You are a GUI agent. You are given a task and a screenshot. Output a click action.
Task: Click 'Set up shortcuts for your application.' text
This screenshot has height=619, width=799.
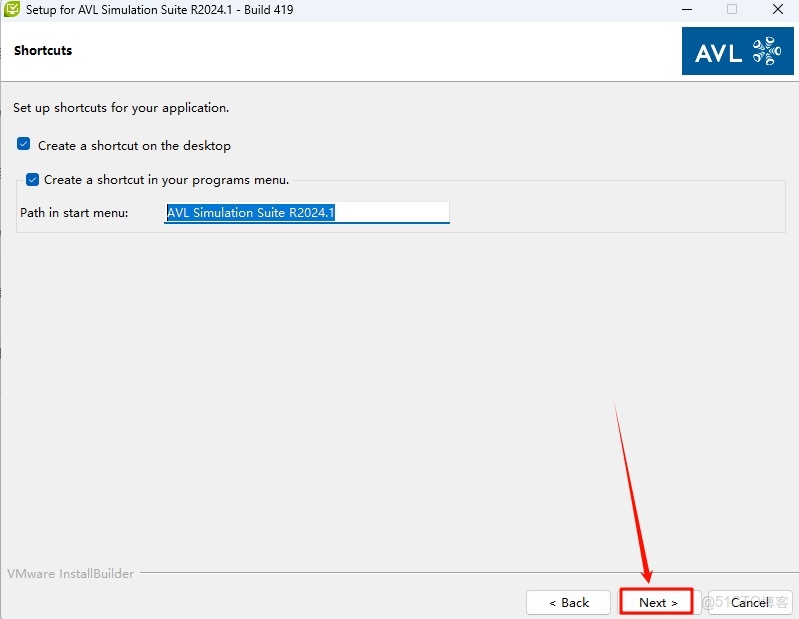(x=121, y=108)
